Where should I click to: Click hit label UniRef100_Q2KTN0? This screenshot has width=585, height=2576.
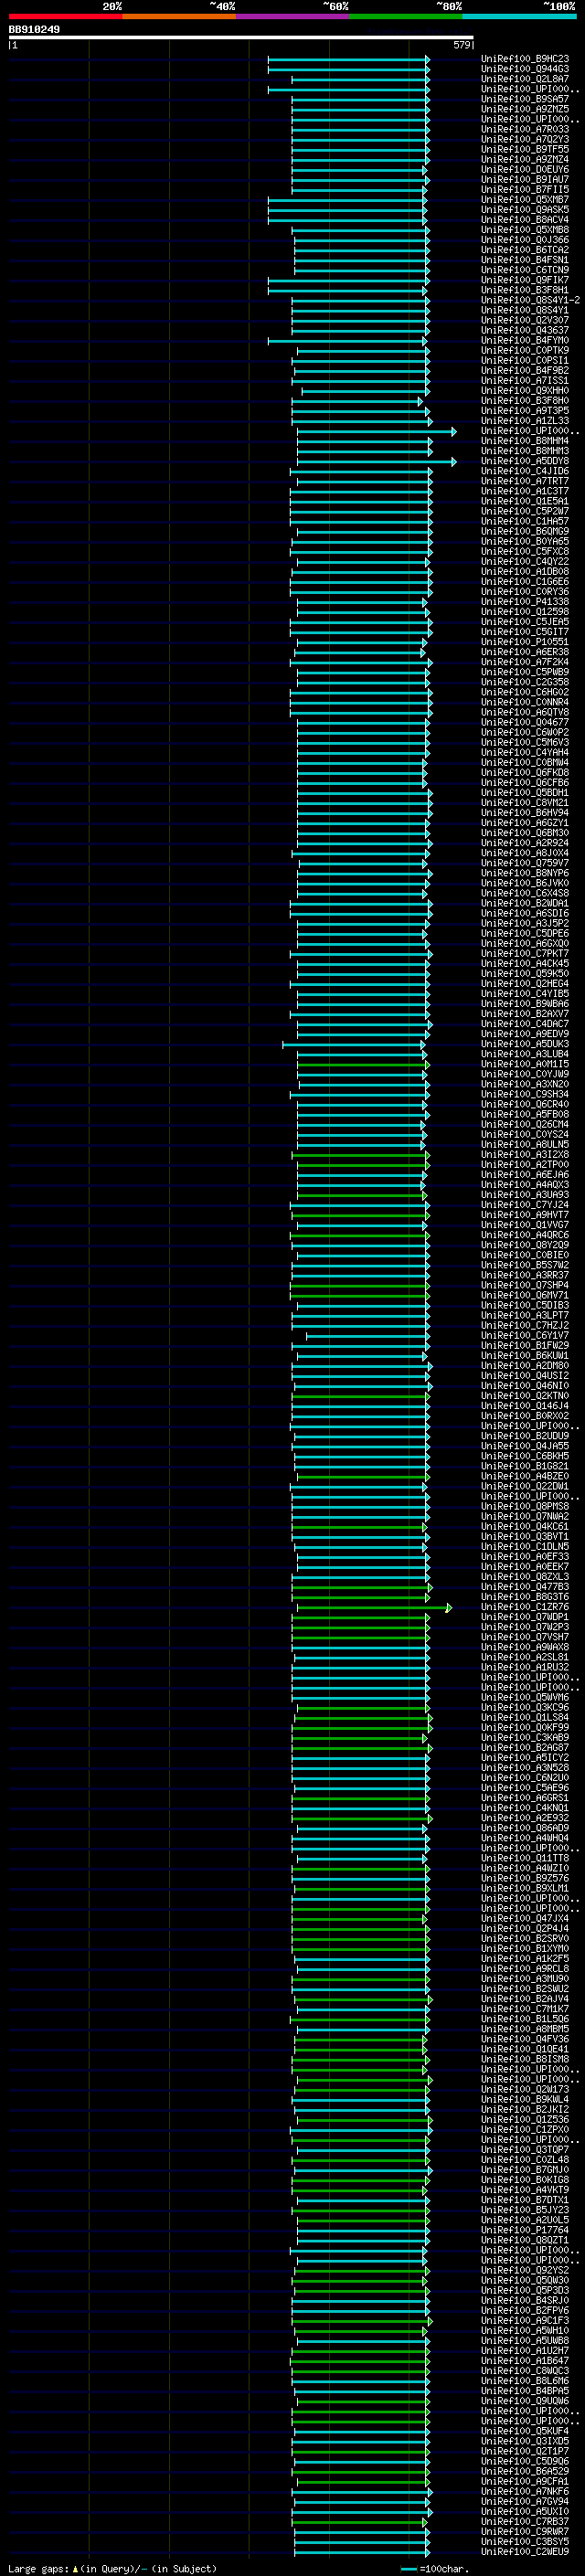click(x=524, y=1396)
